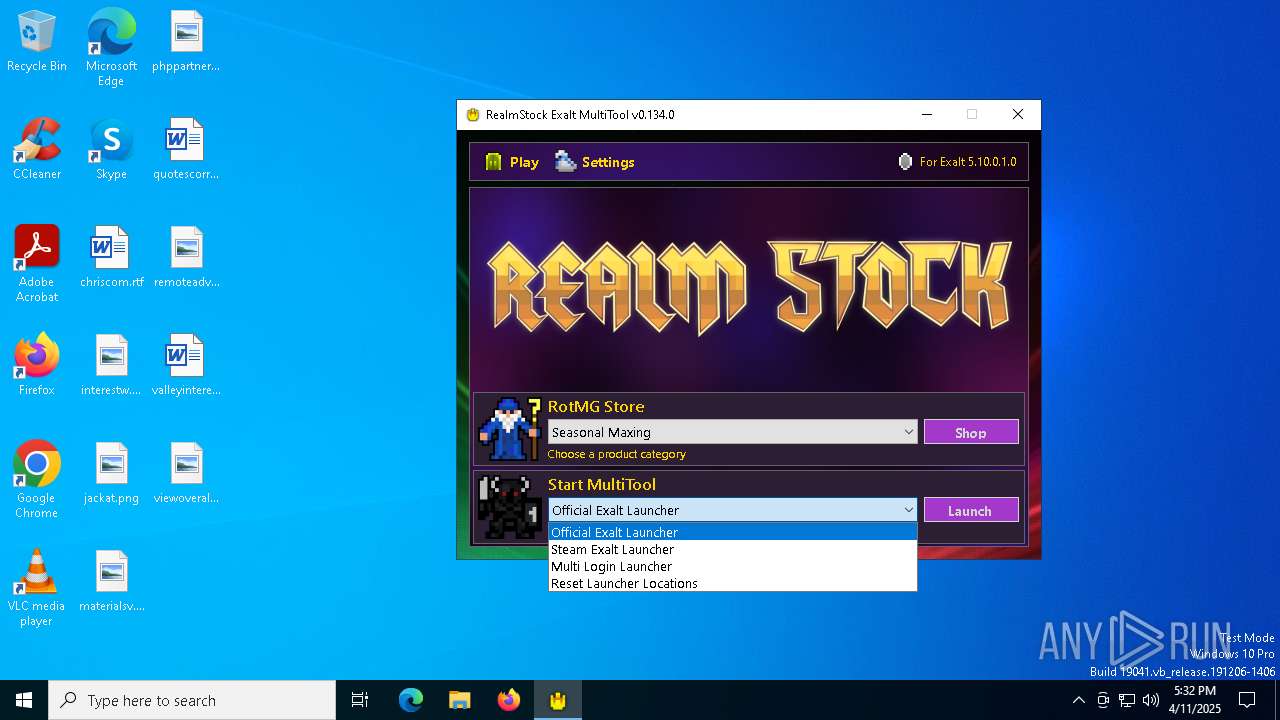
Task: Select the valleyintere Word document on desktop
Action: point(186,365)
